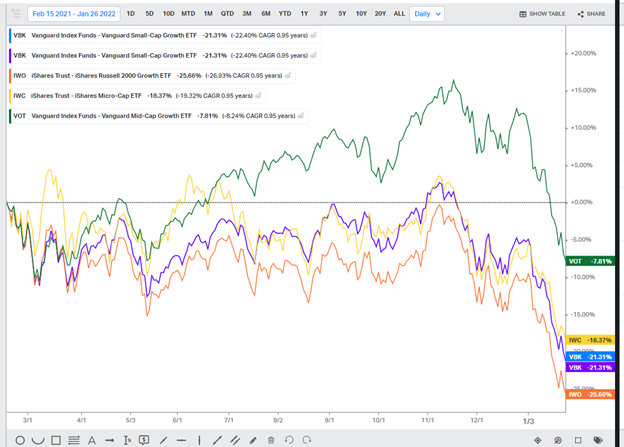624x447 pixels.
Task: Select the short diagonal line segment tool
Action: 163,440
